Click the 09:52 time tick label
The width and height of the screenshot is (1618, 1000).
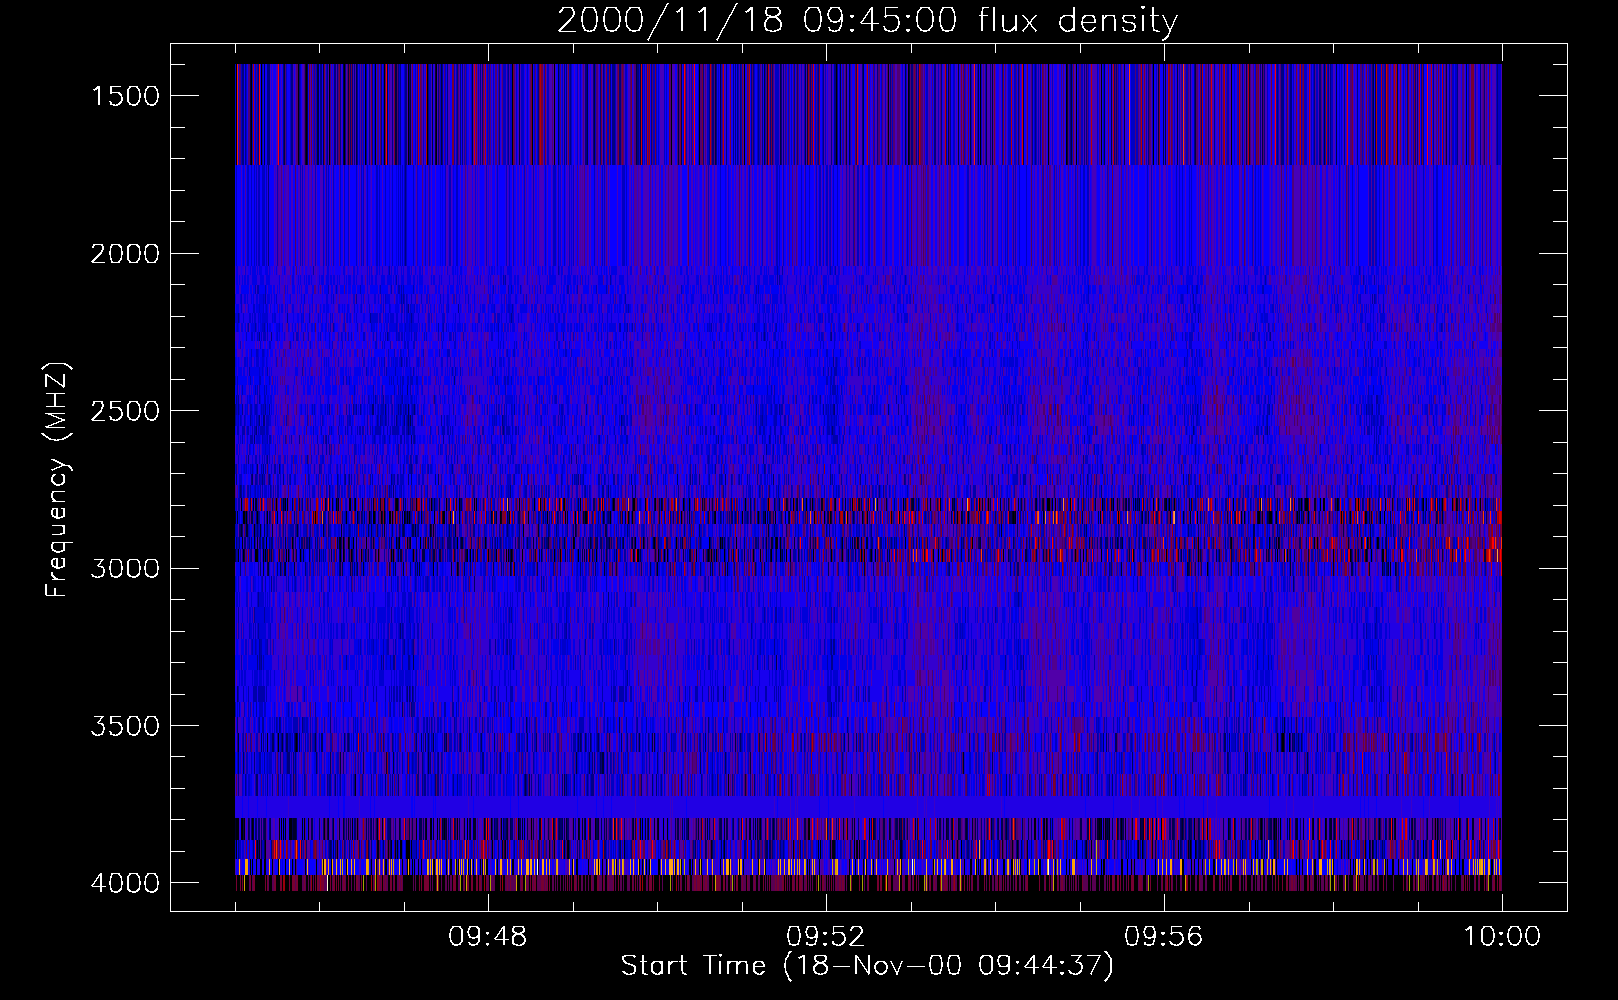click(826, 937)
